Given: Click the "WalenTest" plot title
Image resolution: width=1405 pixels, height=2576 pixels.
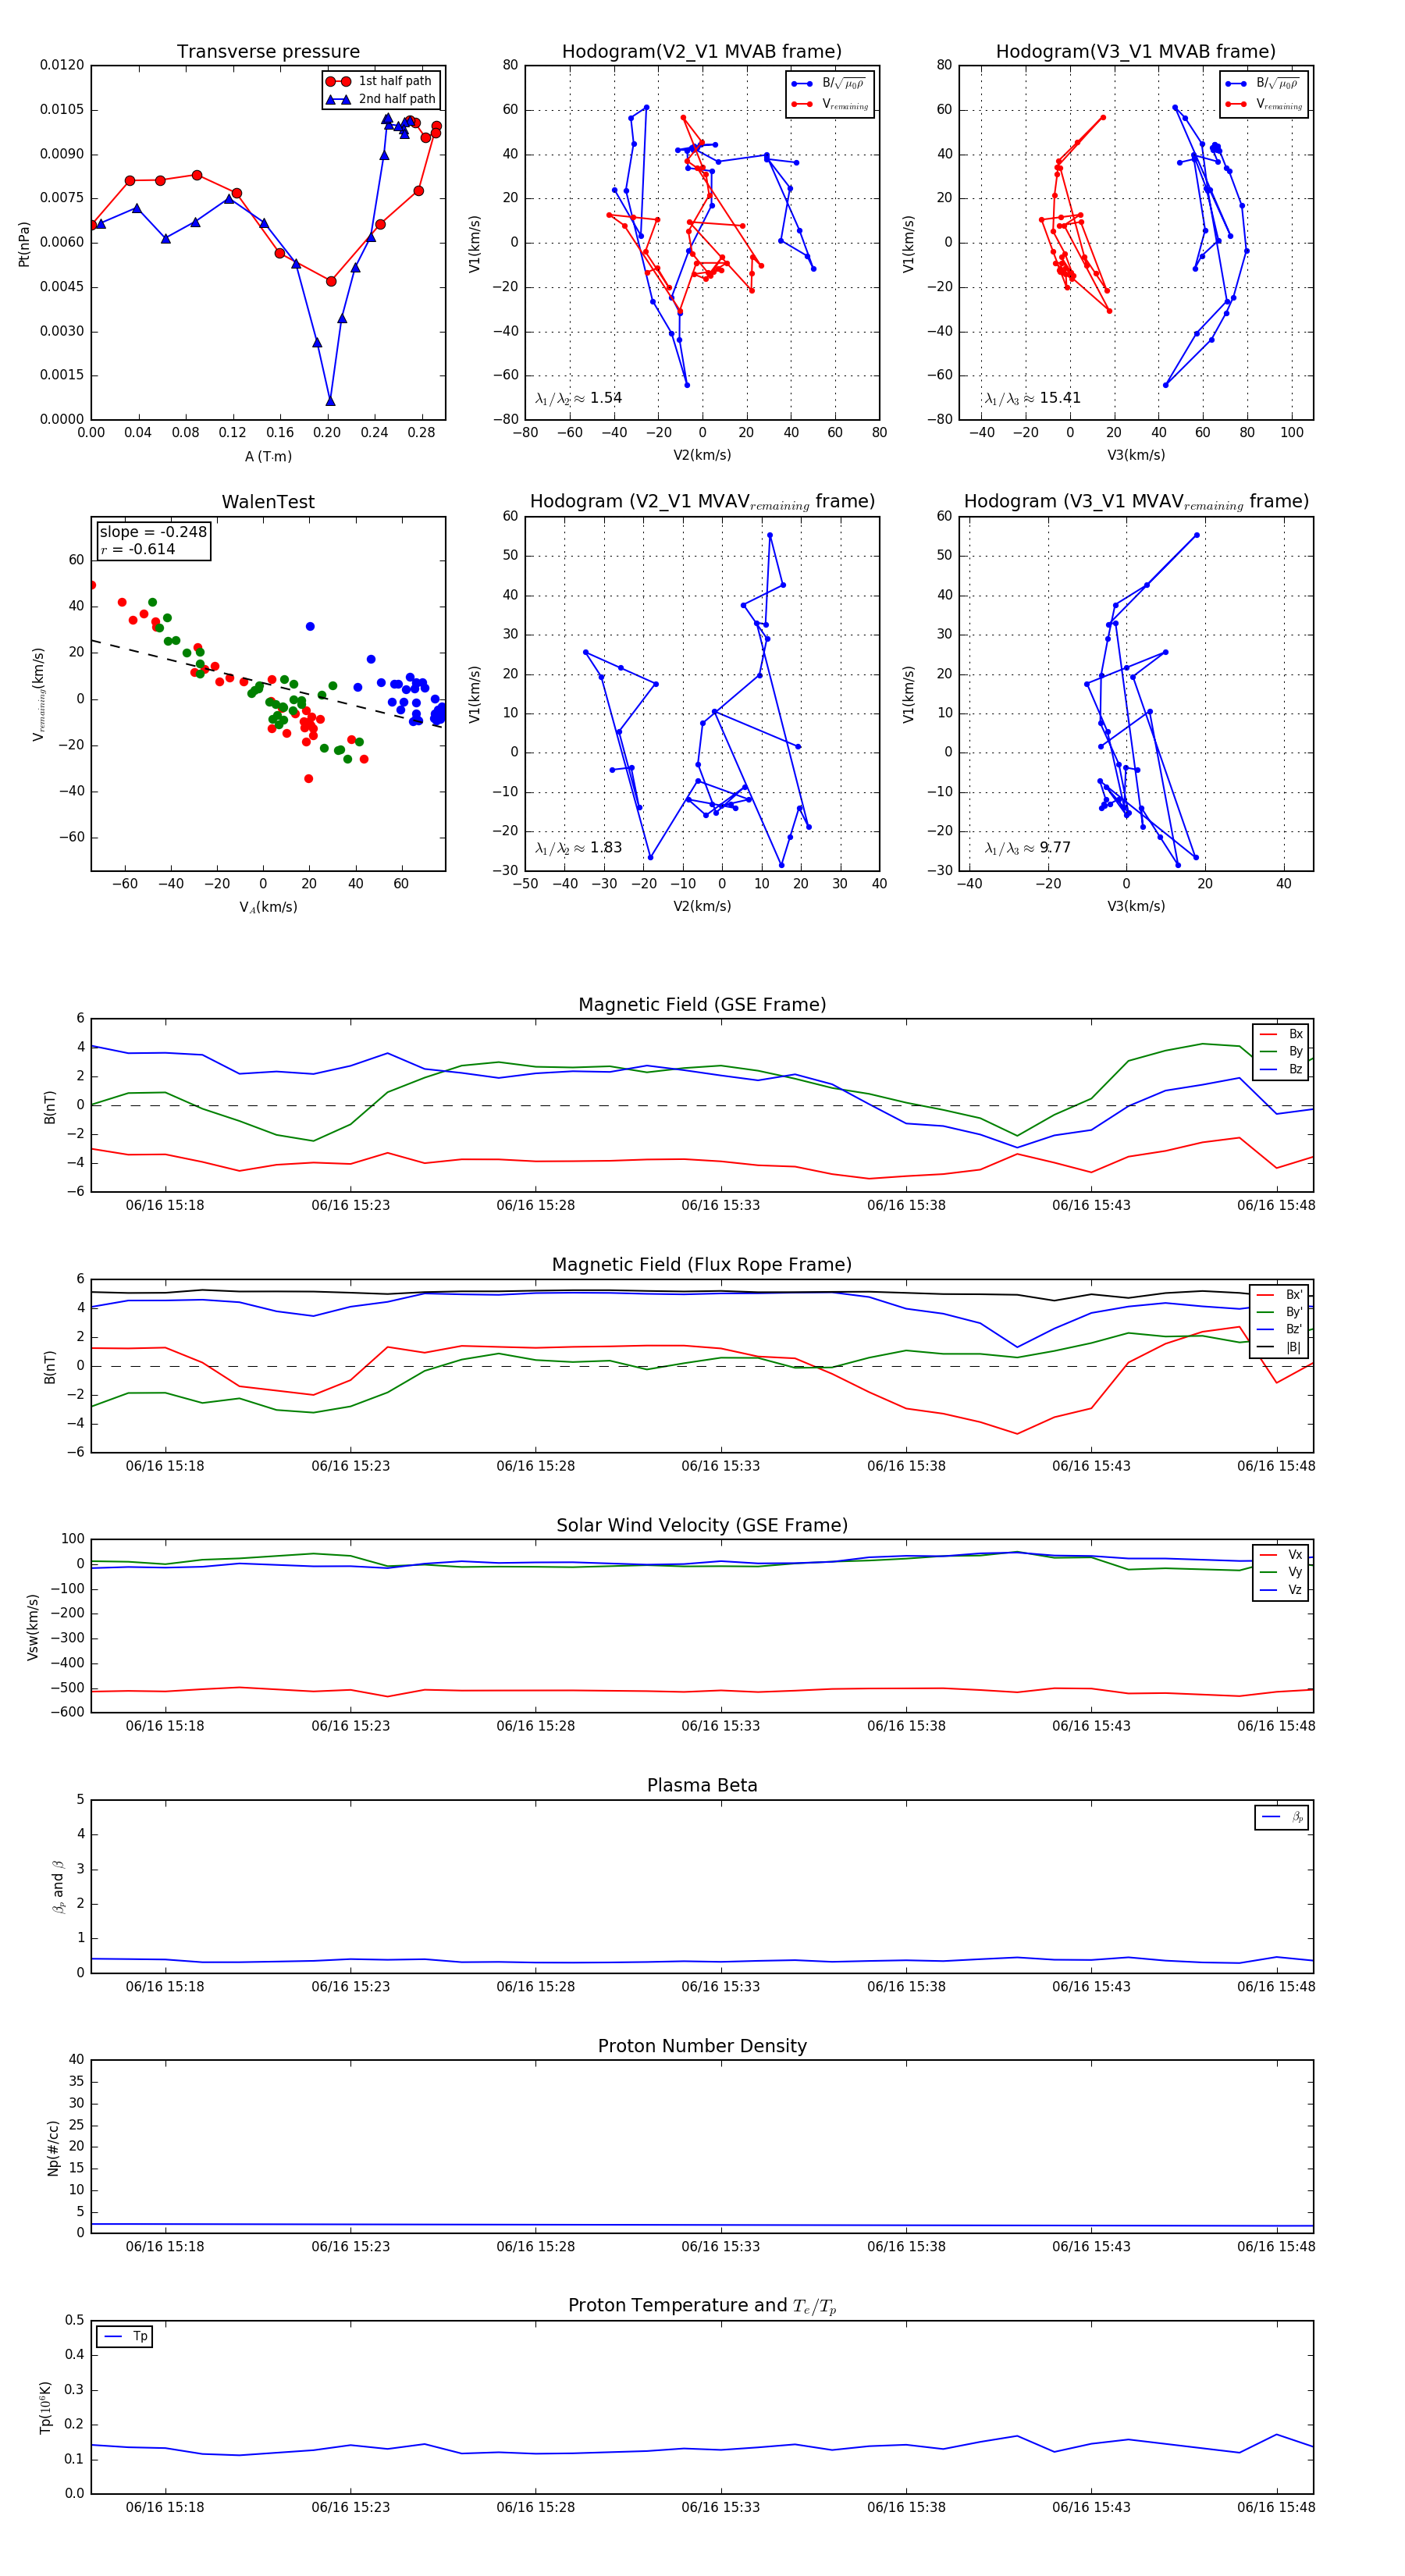Looking at the screenshot, I should [x=268, y=502].
